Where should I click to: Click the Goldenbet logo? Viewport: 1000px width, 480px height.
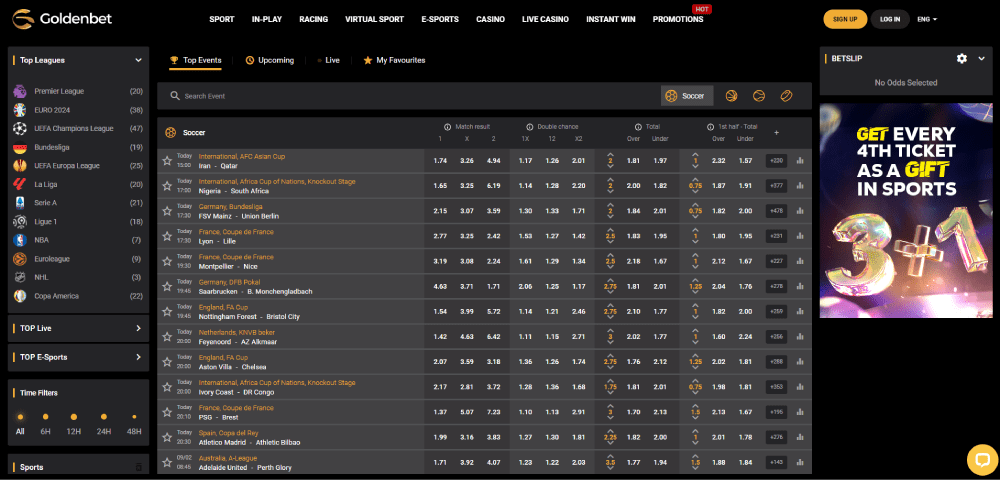point(62,18)
